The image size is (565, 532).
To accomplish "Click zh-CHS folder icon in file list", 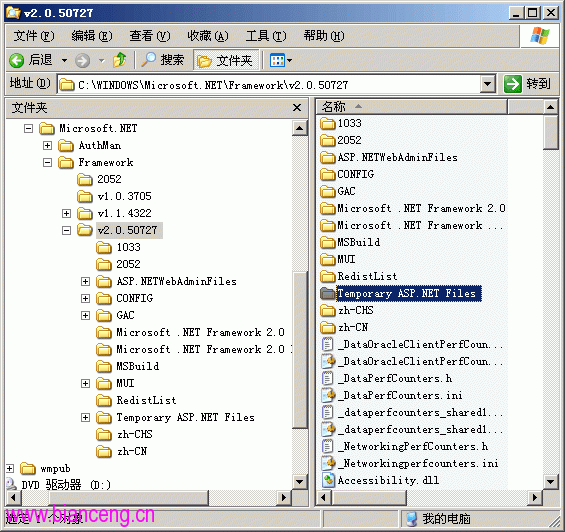I will [327, 310].
